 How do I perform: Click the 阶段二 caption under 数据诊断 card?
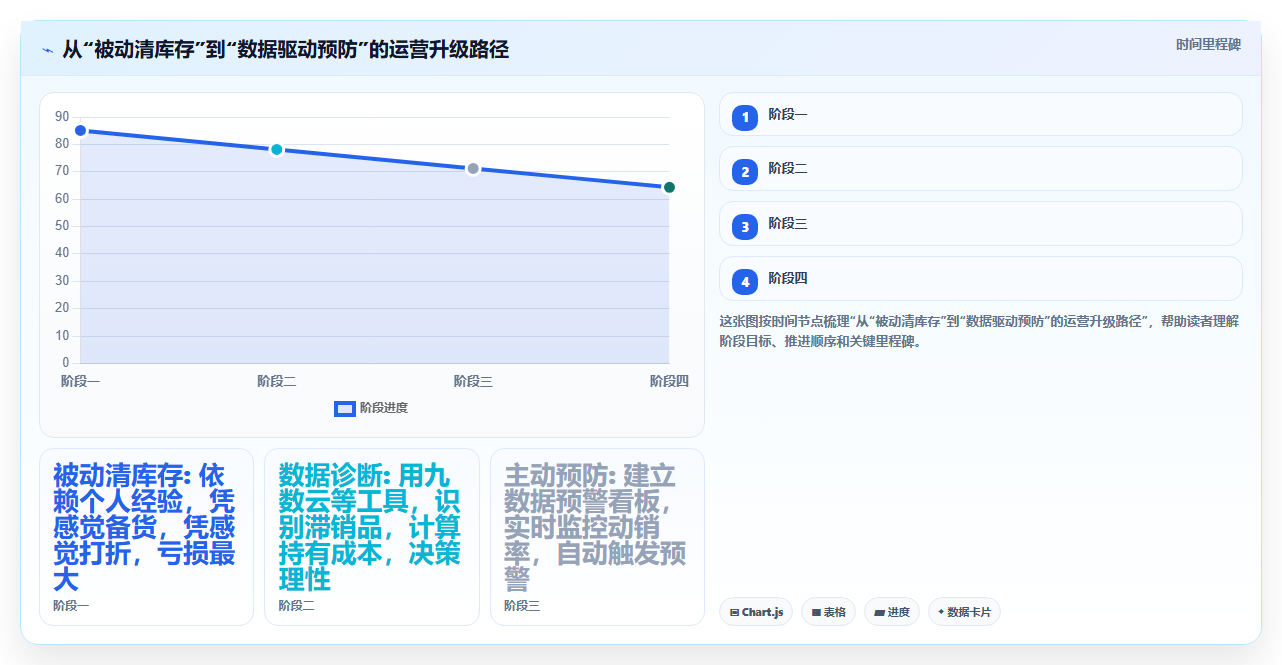[296, 606]
